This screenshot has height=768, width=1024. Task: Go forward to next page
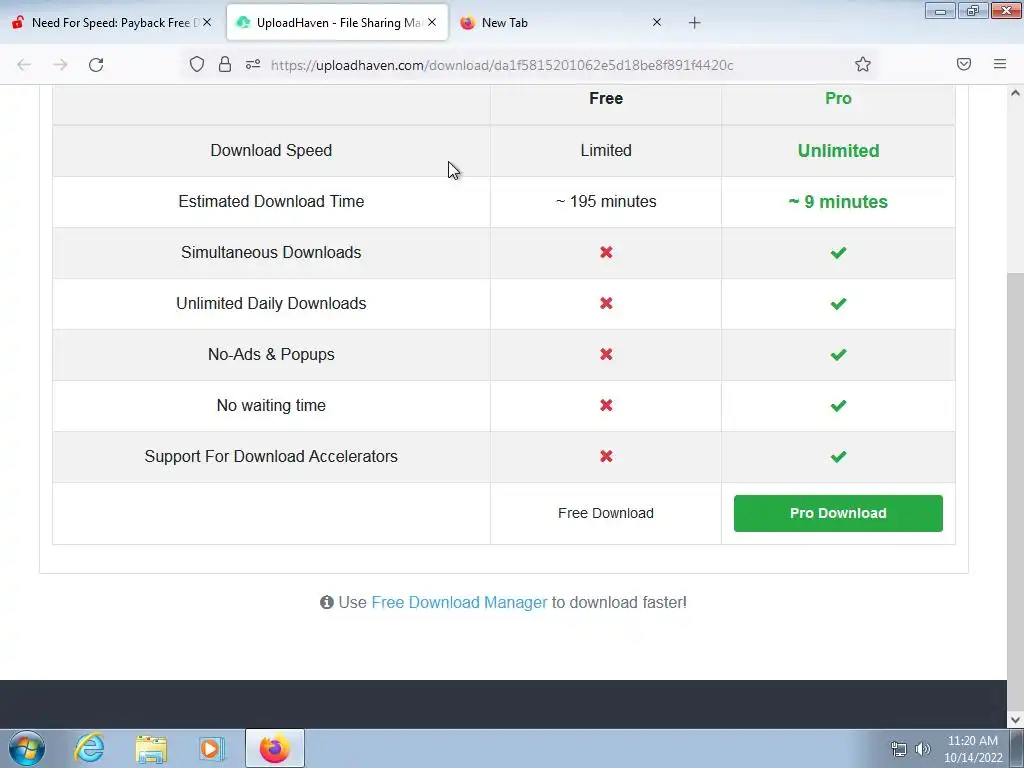pos(60,65)
